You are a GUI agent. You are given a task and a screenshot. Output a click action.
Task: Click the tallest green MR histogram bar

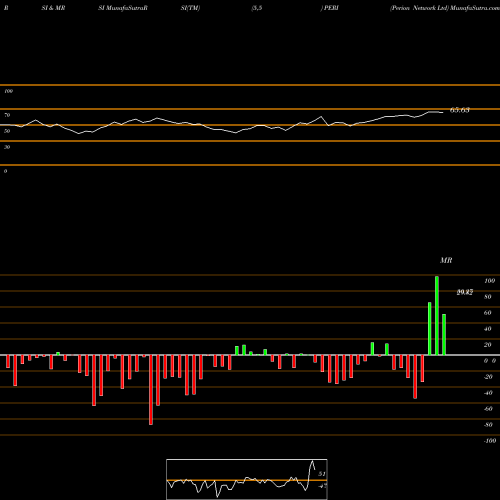437,316
